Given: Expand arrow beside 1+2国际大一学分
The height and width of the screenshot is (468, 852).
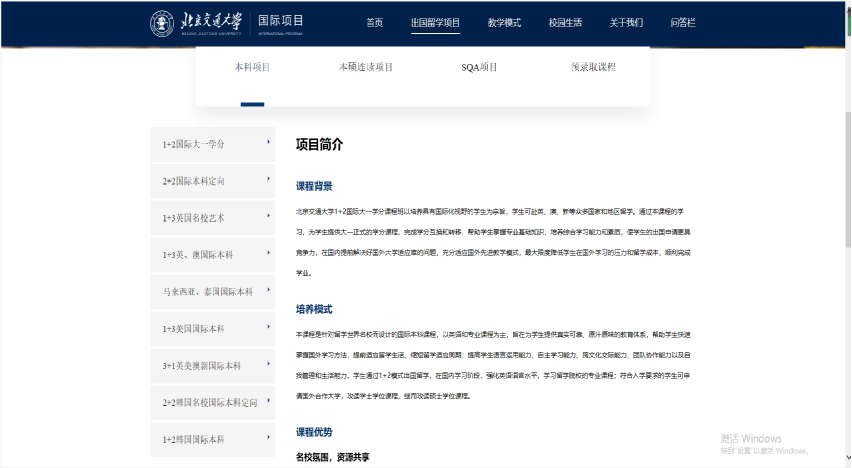Looking at the screenshot, I should pyautogui.click(x=268, y=142).
